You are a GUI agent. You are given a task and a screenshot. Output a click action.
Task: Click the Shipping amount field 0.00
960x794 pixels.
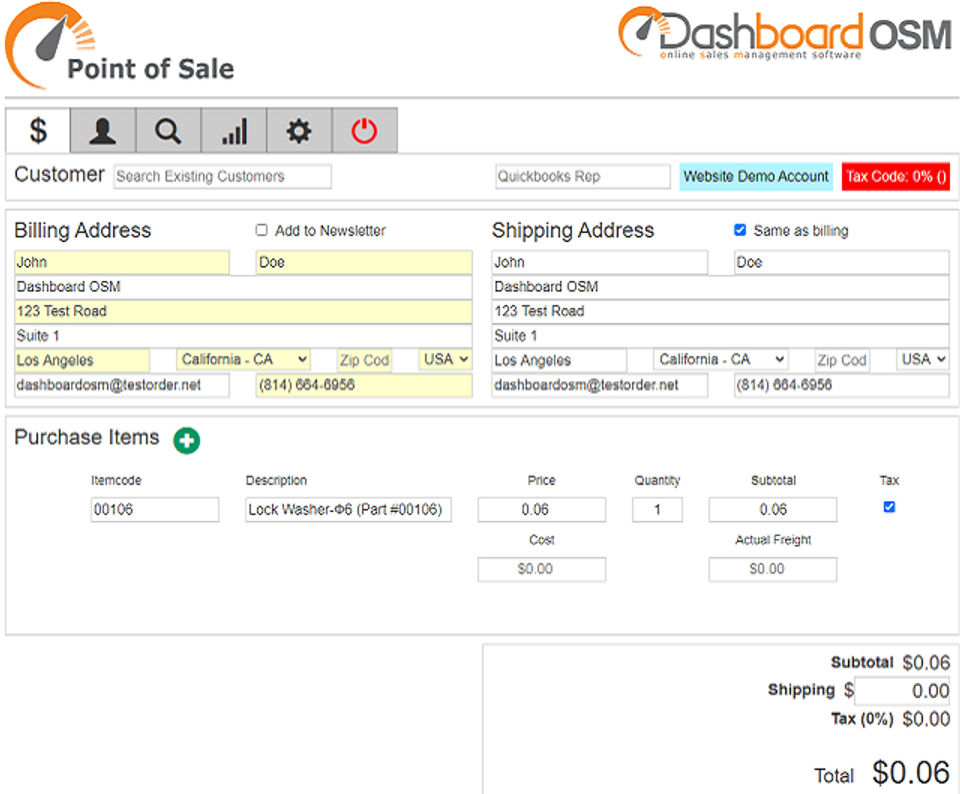click(x=902, y=691)
